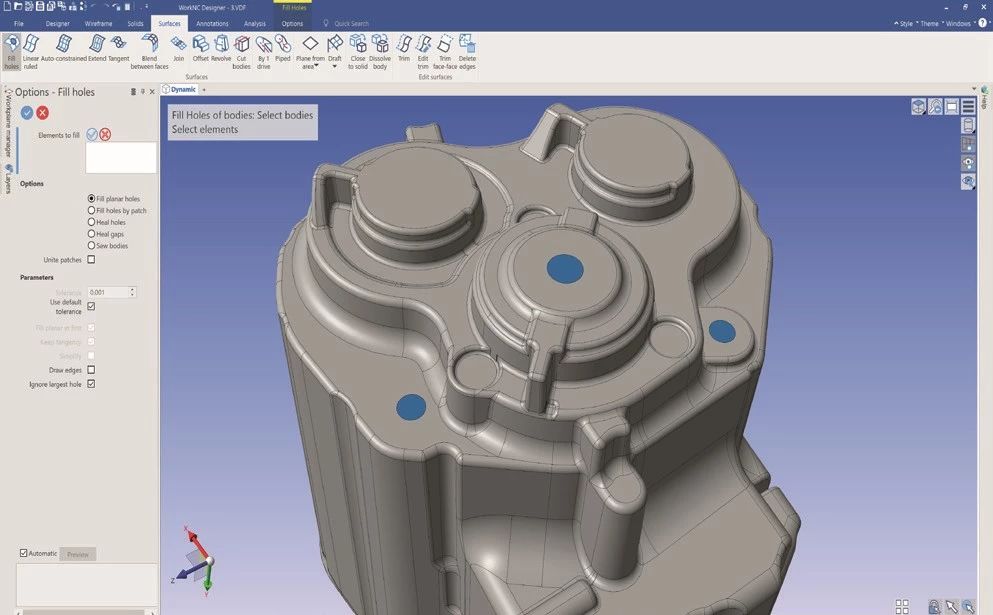
Task: Switch to the Annotations tab
Action: [x=212, y=23]
